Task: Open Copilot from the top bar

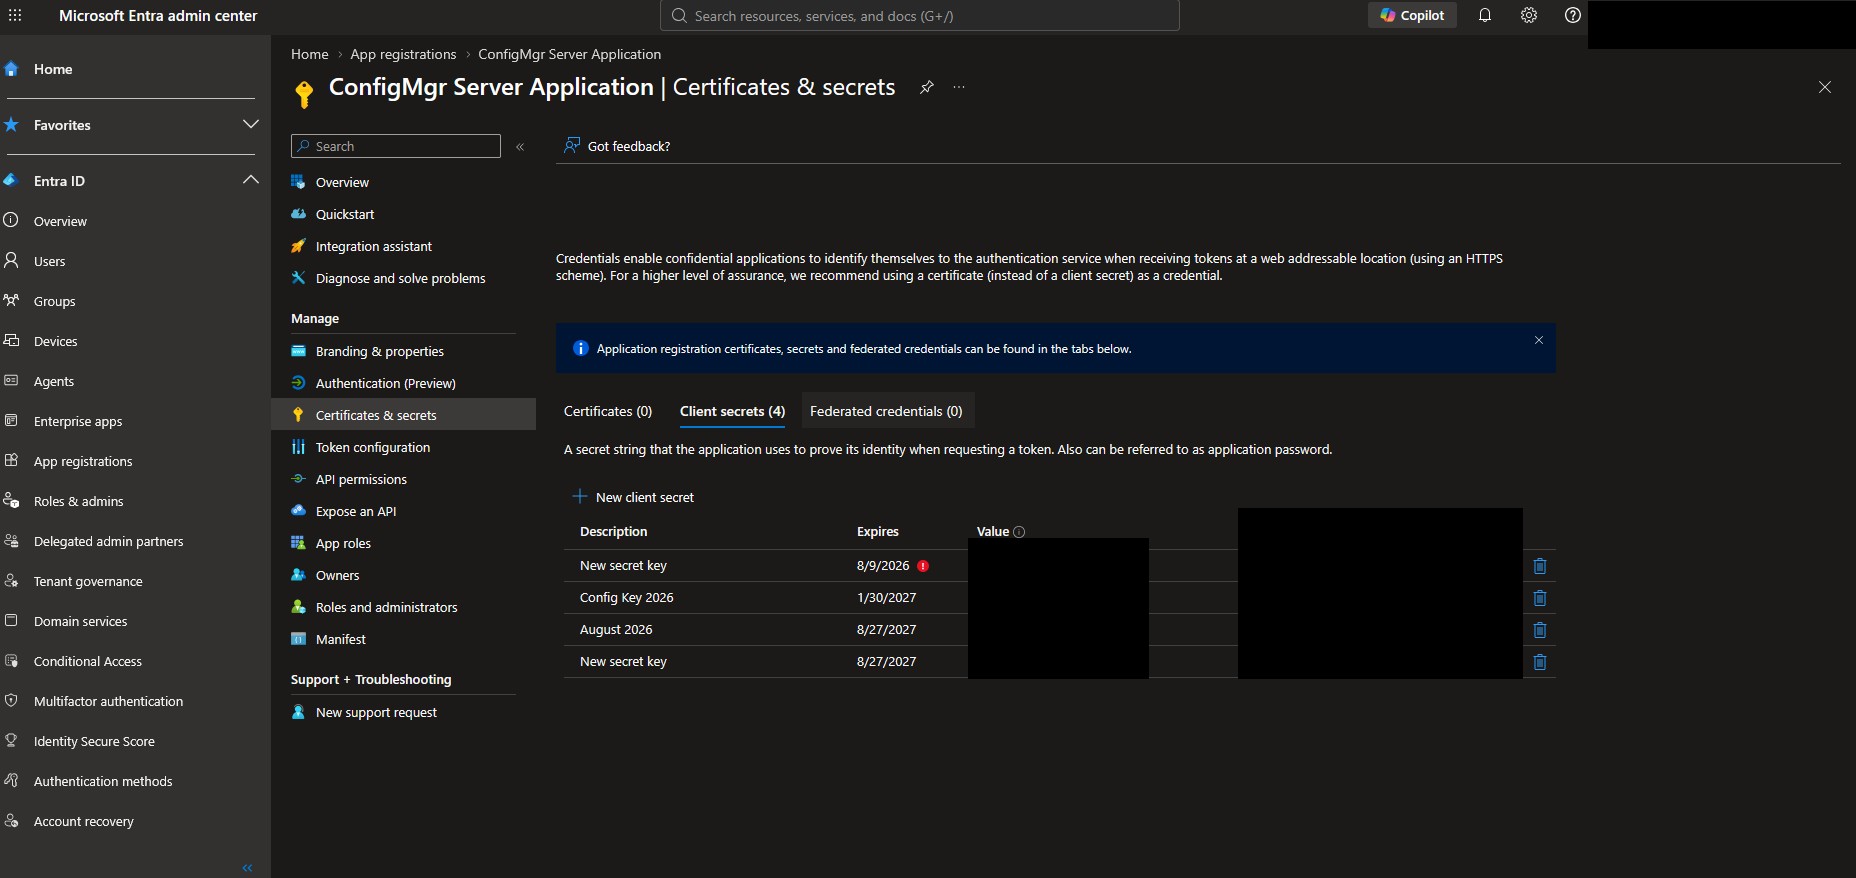Action: tap(1412, 15)
